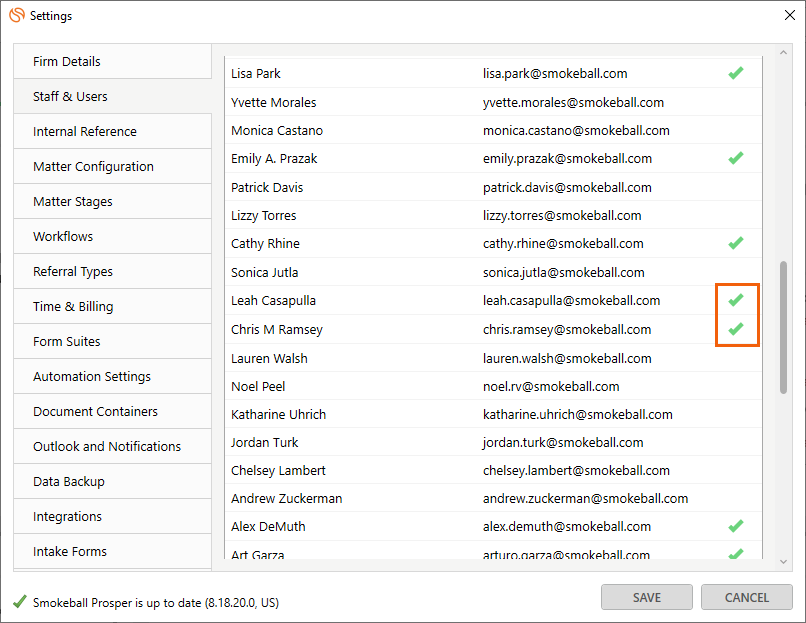Close the Settings window
806x623 pixels.
pos(790,15)
